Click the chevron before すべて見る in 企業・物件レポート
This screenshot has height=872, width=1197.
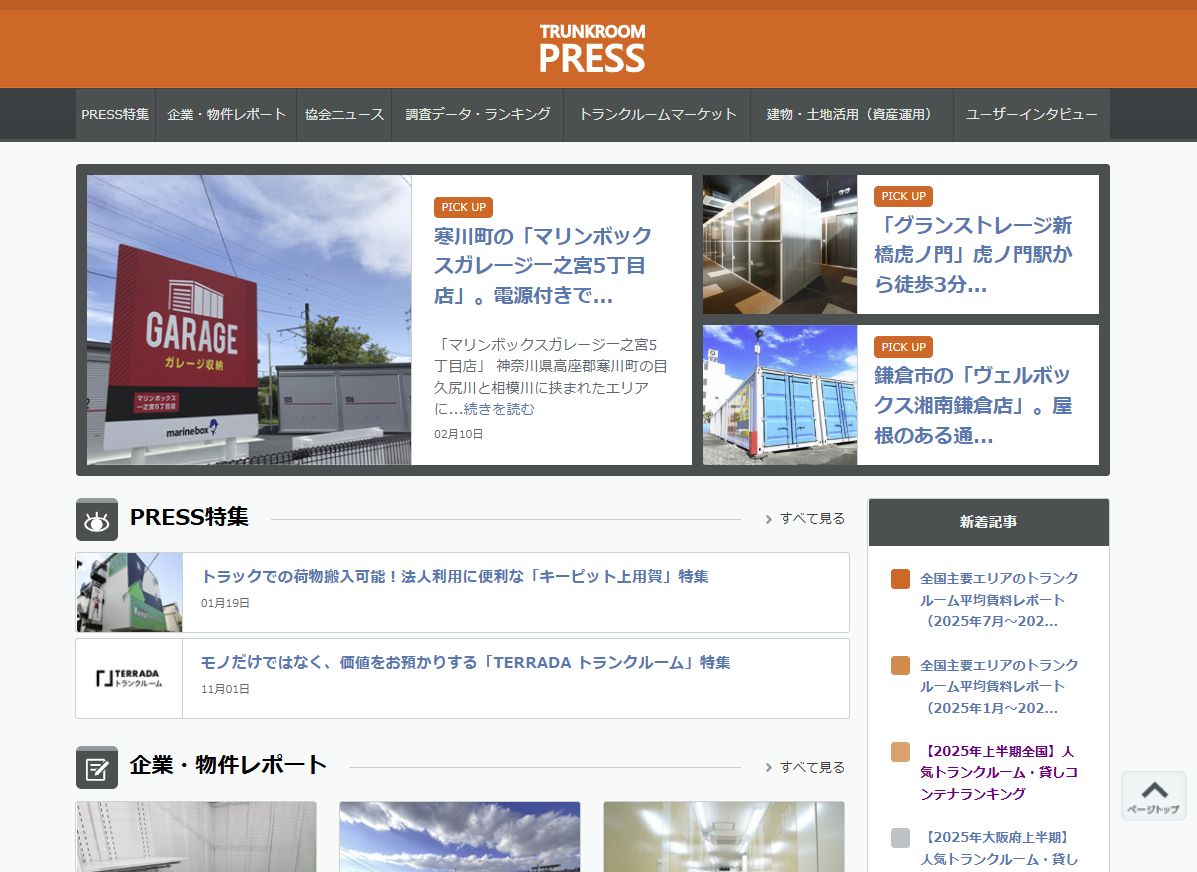769,767
